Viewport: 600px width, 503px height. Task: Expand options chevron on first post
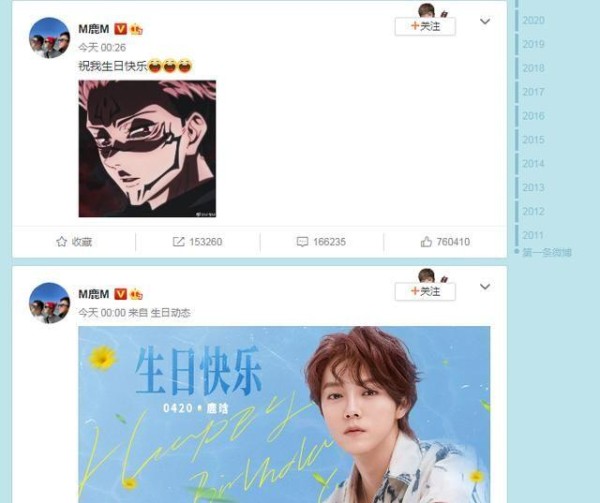click(x=485, y=21)
